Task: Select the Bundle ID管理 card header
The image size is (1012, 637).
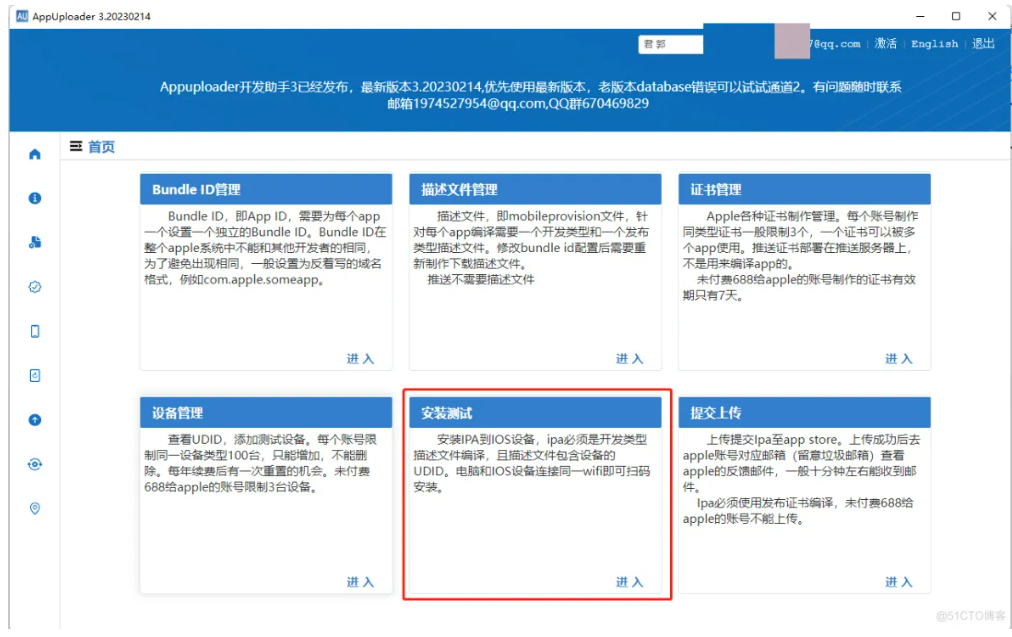Action: (266, 189)
